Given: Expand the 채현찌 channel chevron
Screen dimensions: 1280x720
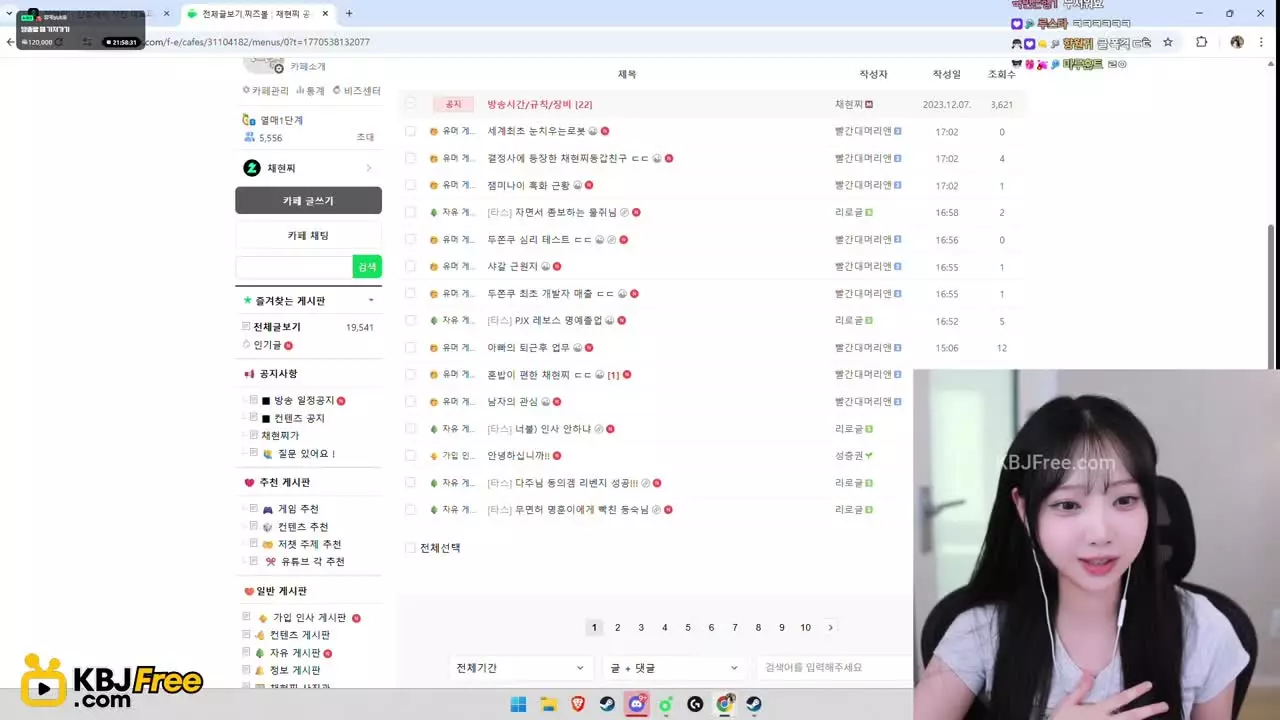Looking at the screenshot, I should click(368, 168).
